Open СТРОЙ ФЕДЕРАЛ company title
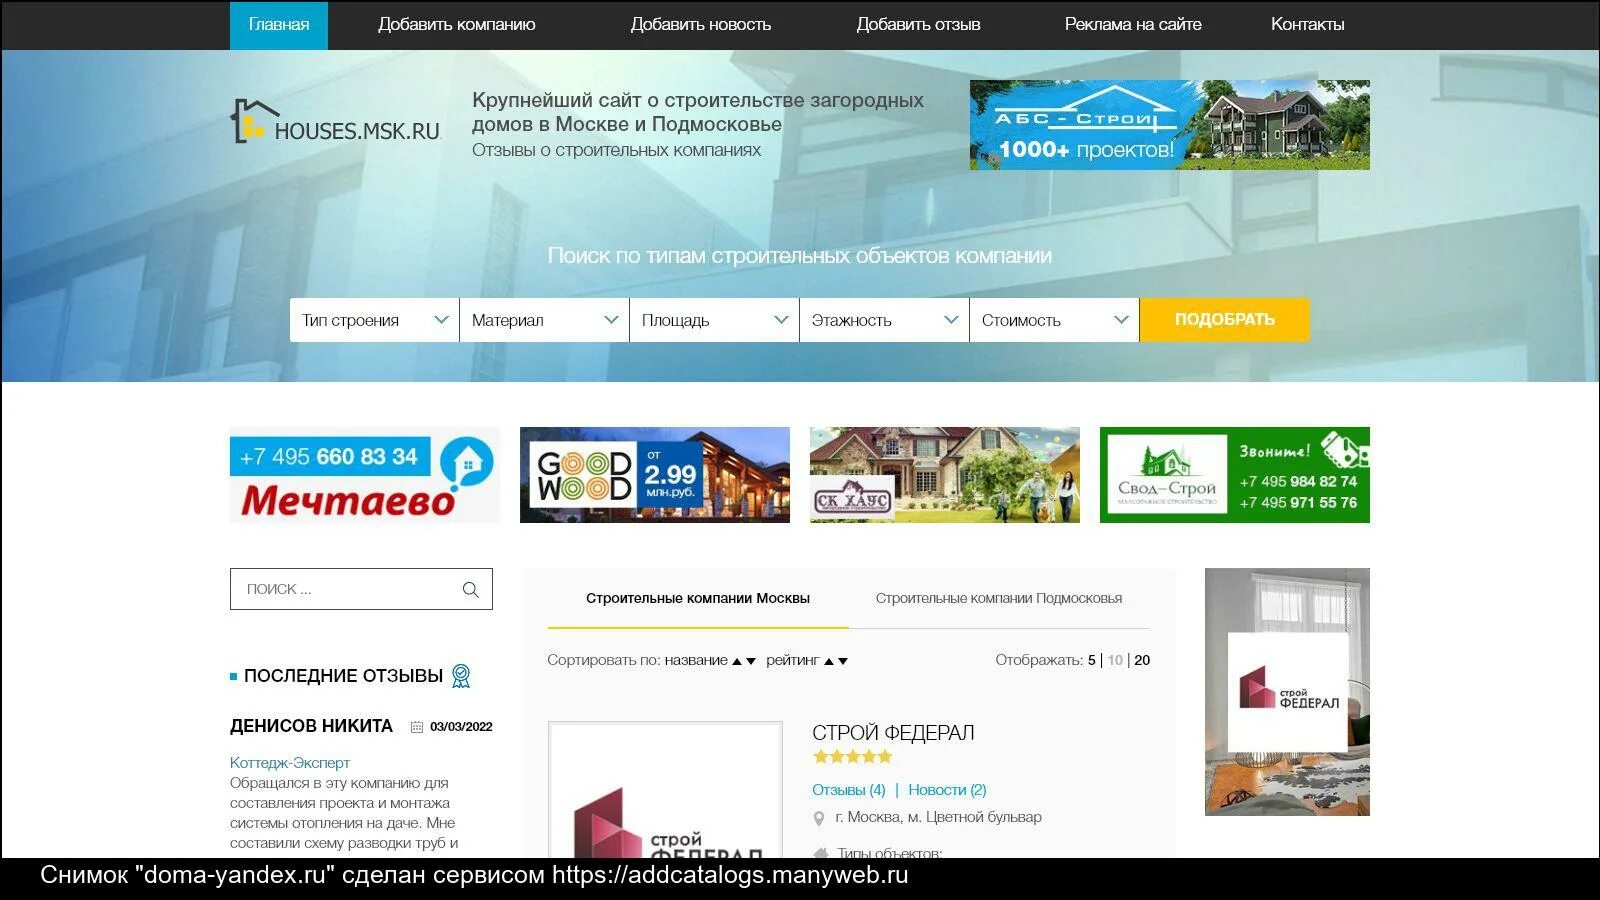 [893, 733]
